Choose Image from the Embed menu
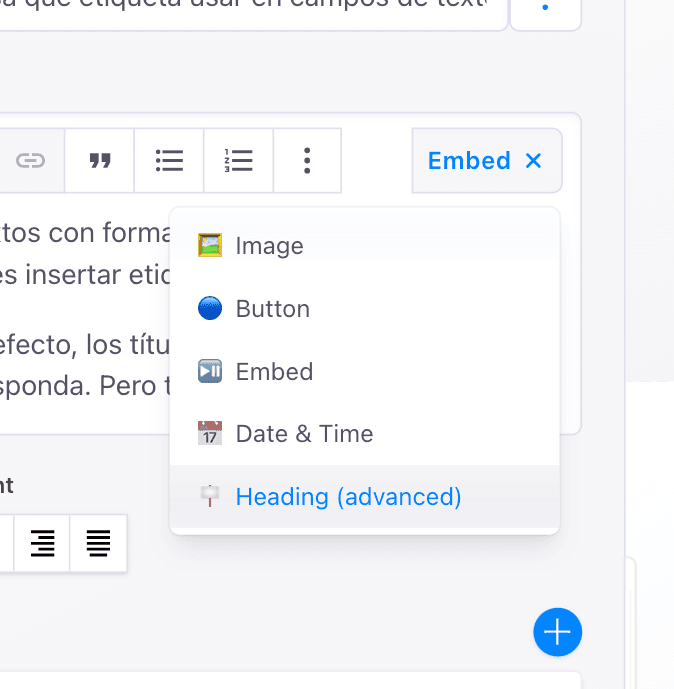The height and width of the screenshot is (689, 674). (269, 245)
